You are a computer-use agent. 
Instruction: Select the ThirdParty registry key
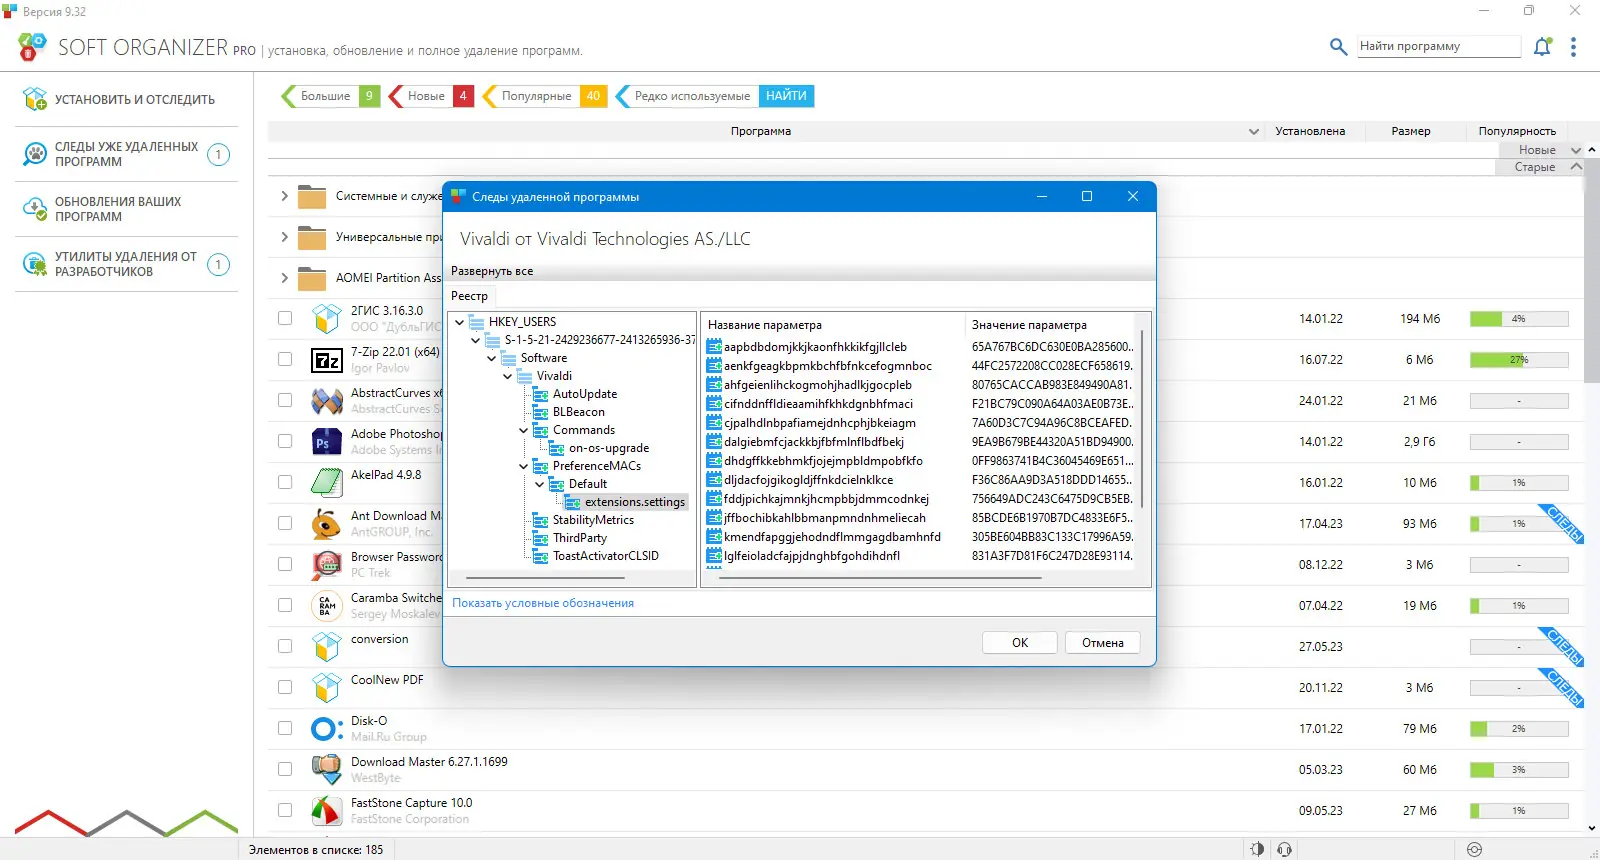click(x=580, y=538)
